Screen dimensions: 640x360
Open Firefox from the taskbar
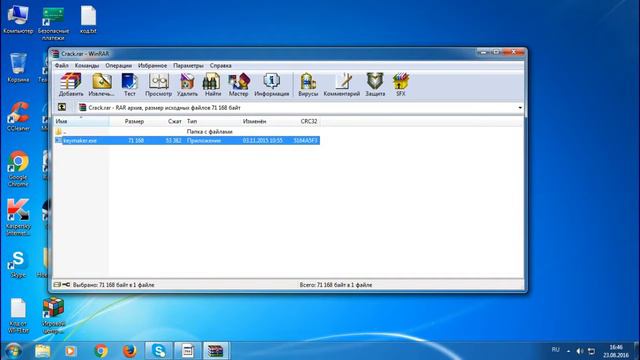[129, 351]
